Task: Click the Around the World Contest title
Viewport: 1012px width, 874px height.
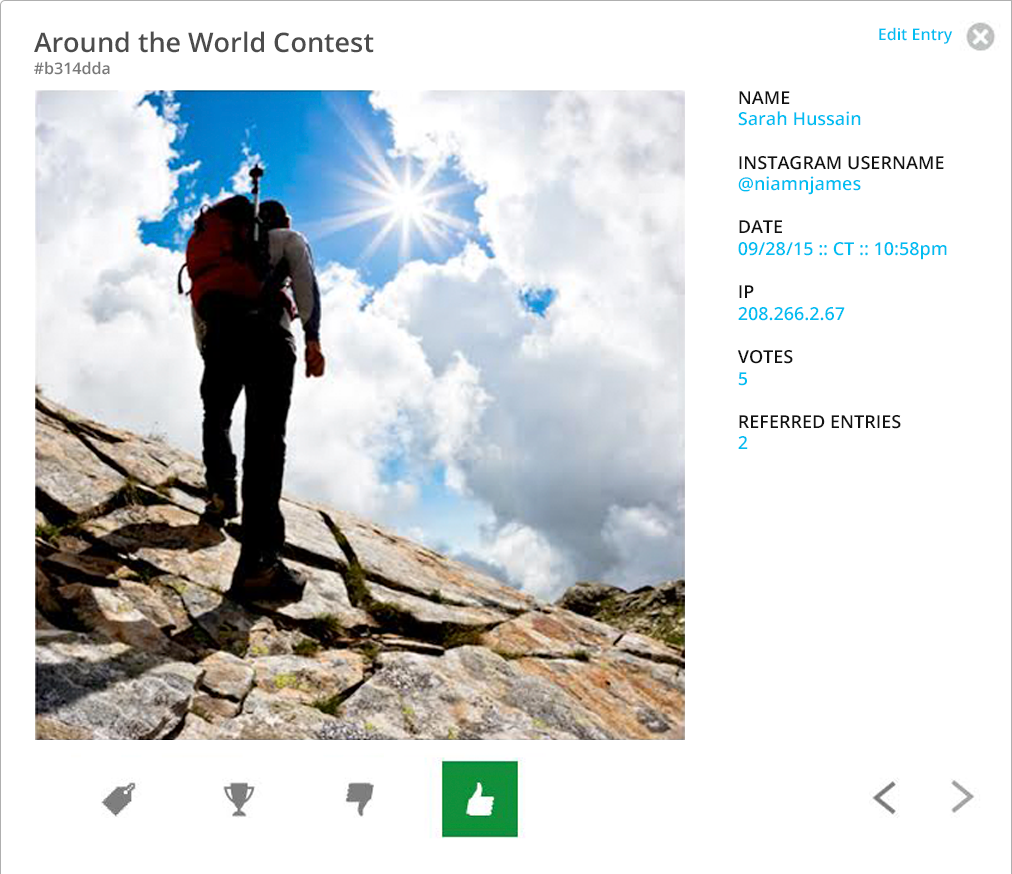Action: coord(204,43)
